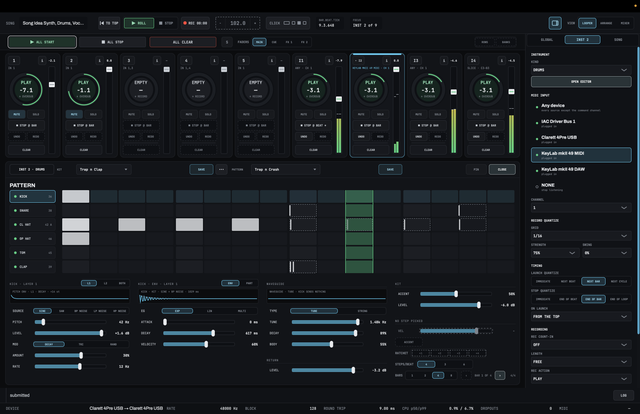Screen dimensions: 640x414
Task: Adjust the kick Pitch slider
Action: [69, 322]
